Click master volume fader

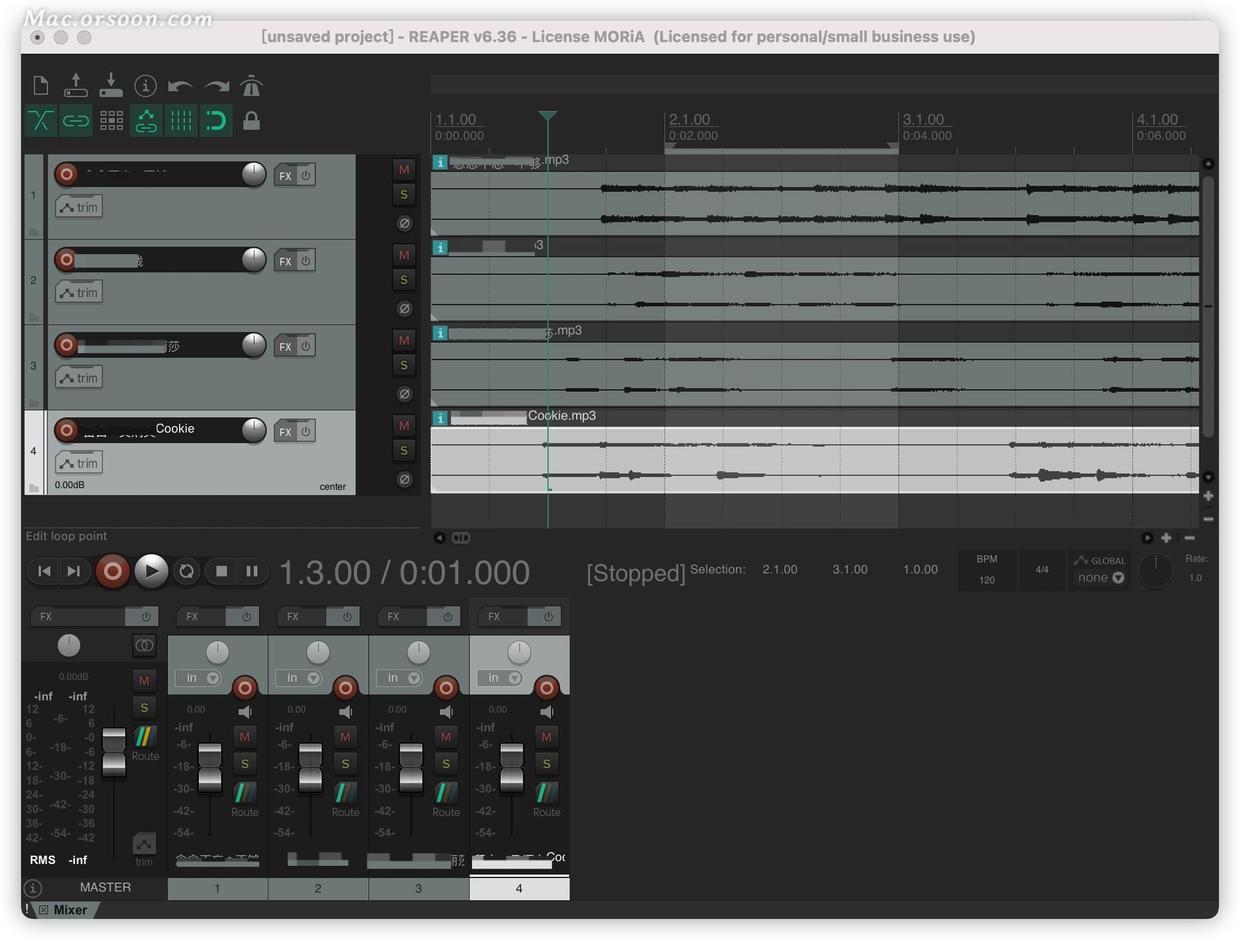click(114, 752)
